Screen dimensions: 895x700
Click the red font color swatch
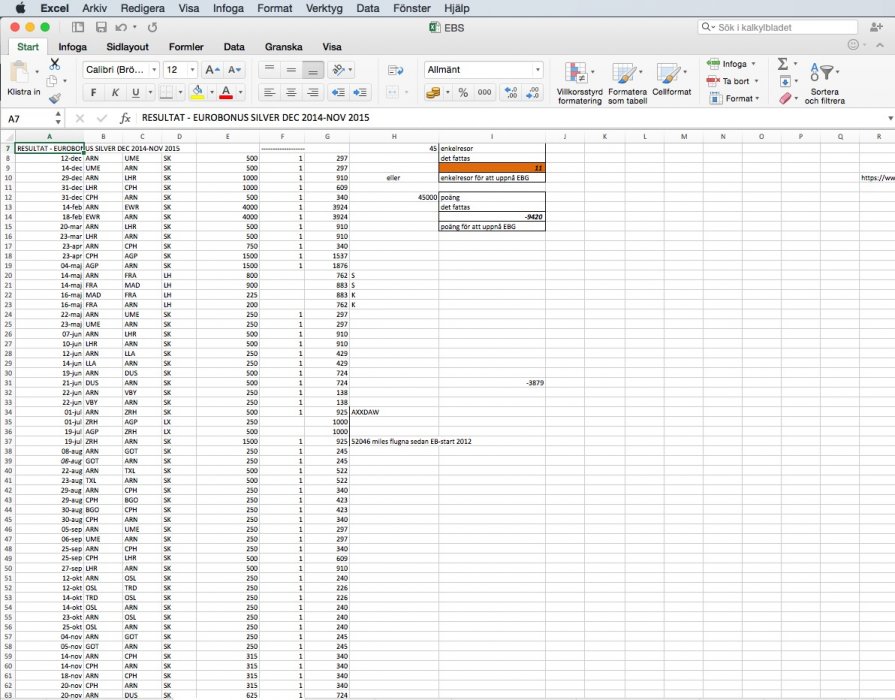click(226, 93)
